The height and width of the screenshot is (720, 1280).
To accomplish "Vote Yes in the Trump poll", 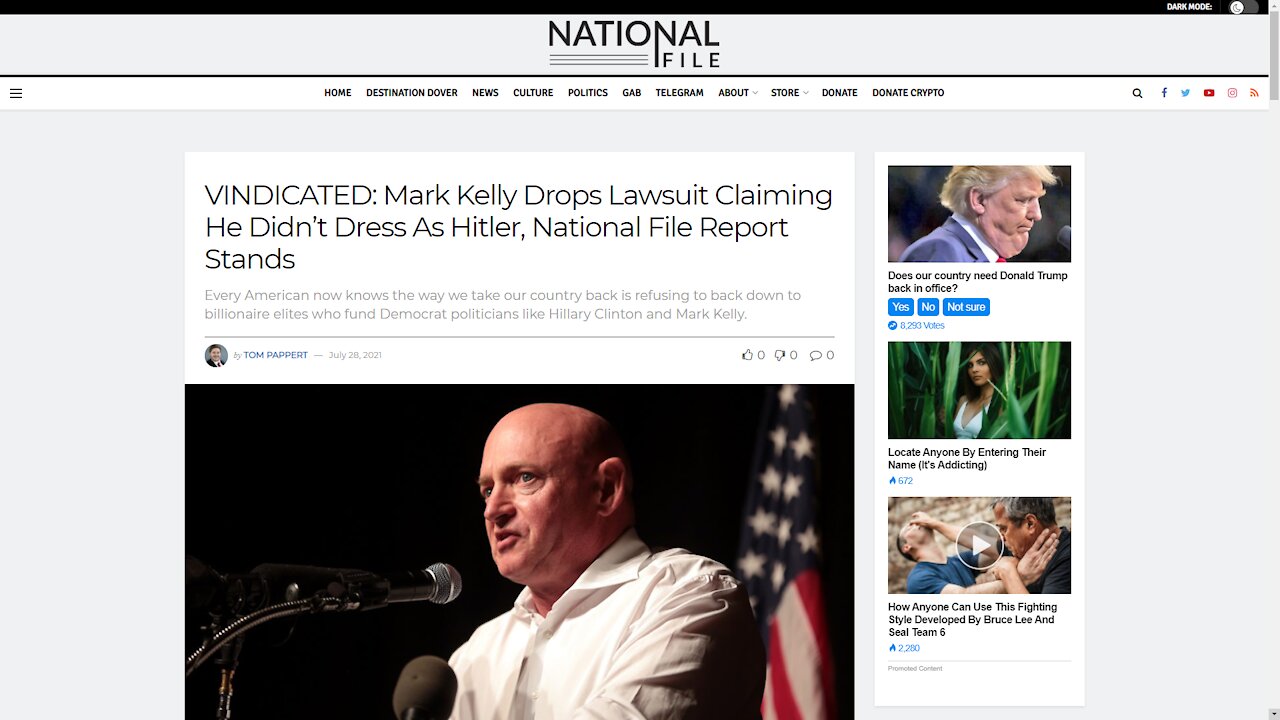I will click(x=901, y=307).
